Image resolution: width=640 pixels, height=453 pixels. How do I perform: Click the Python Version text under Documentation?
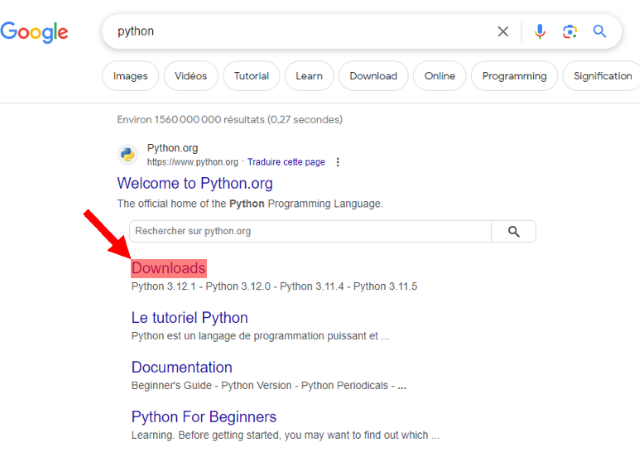coord(256,386)
